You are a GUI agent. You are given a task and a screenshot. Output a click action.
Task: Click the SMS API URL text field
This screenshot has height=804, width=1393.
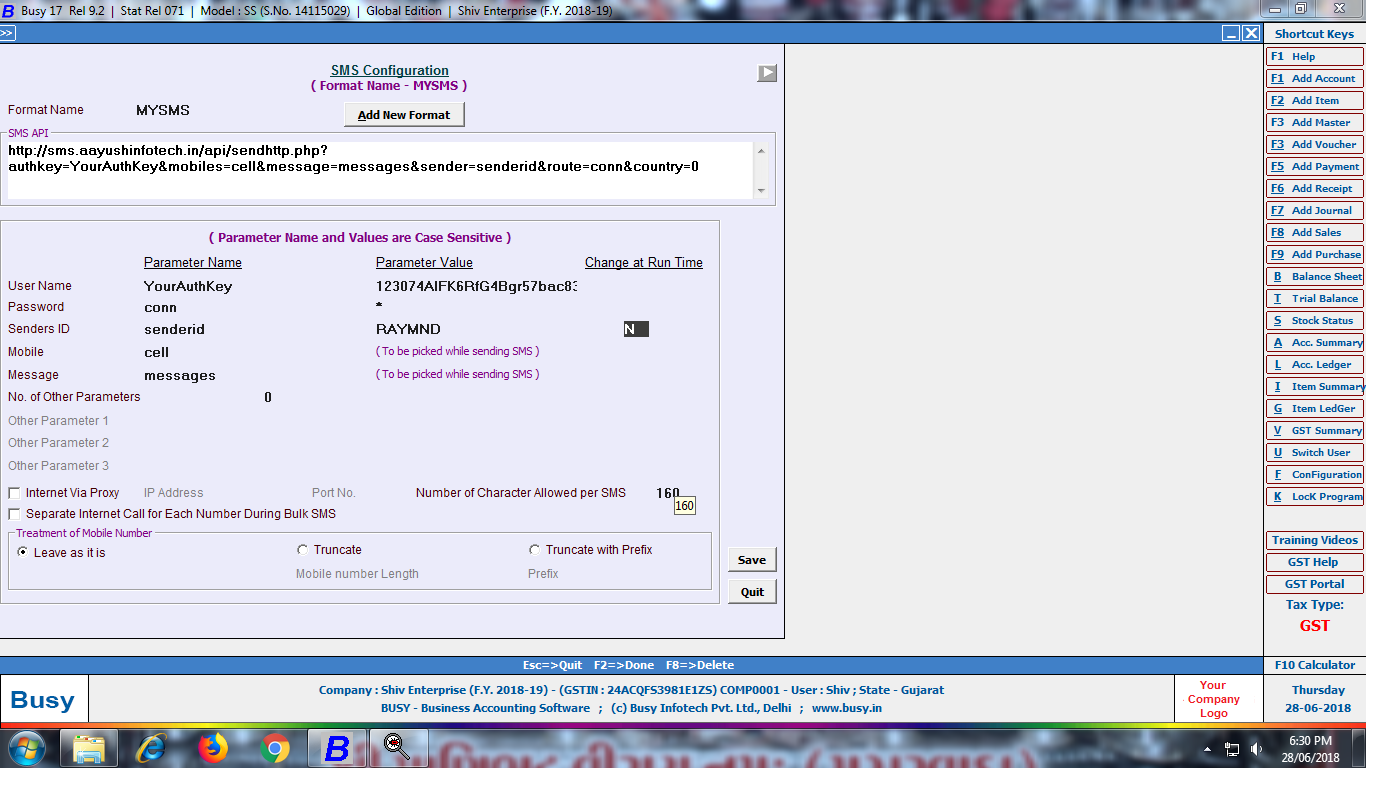pyautogui.click(x=381, y=170)
